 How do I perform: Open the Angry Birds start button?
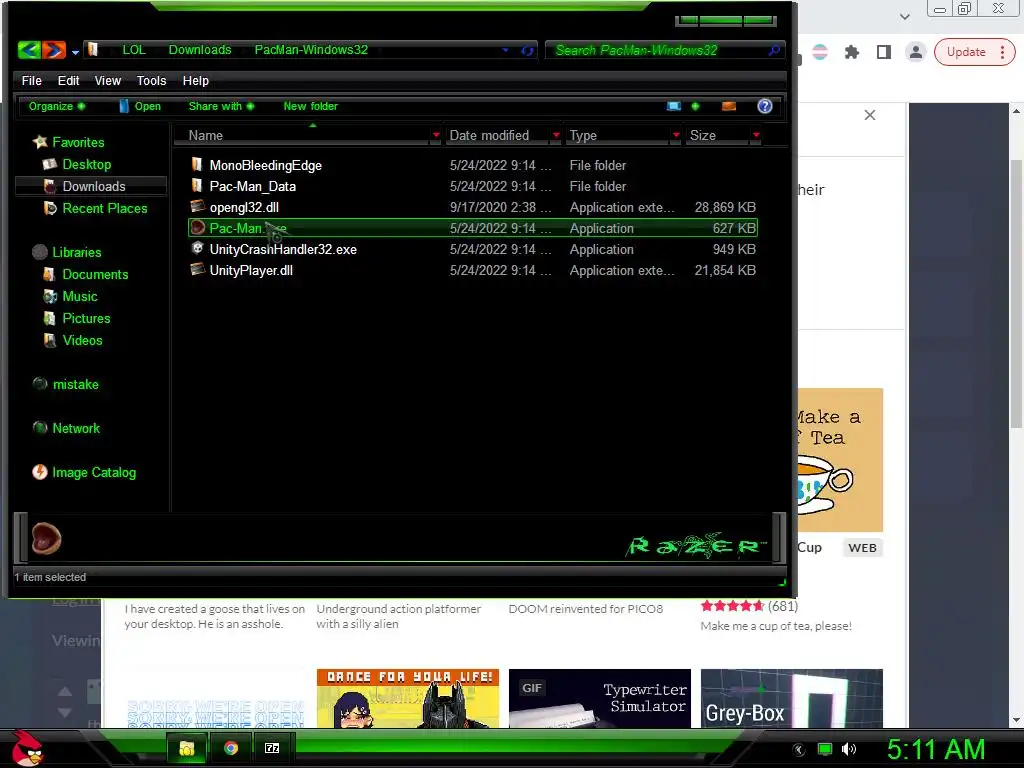(27, 748)
